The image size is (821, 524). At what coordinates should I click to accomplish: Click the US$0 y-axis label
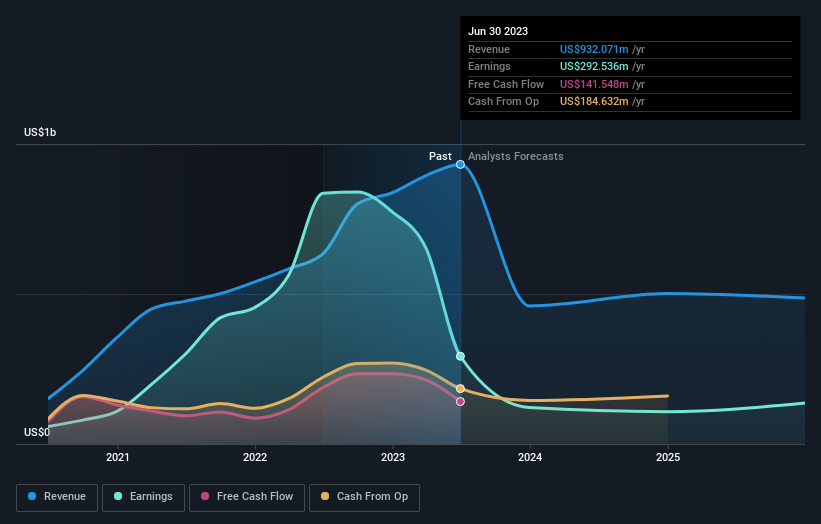[37, 432]
